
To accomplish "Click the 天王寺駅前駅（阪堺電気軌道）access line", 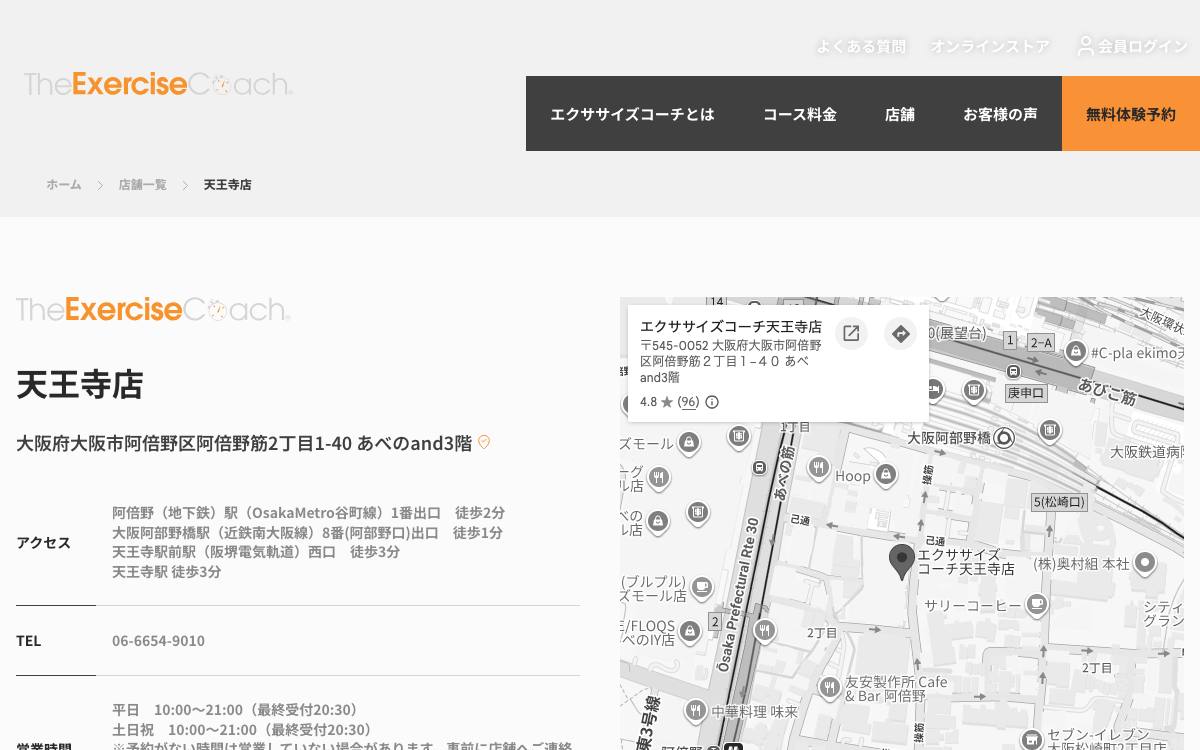I will pyautogui.click(x=256, y=552).
